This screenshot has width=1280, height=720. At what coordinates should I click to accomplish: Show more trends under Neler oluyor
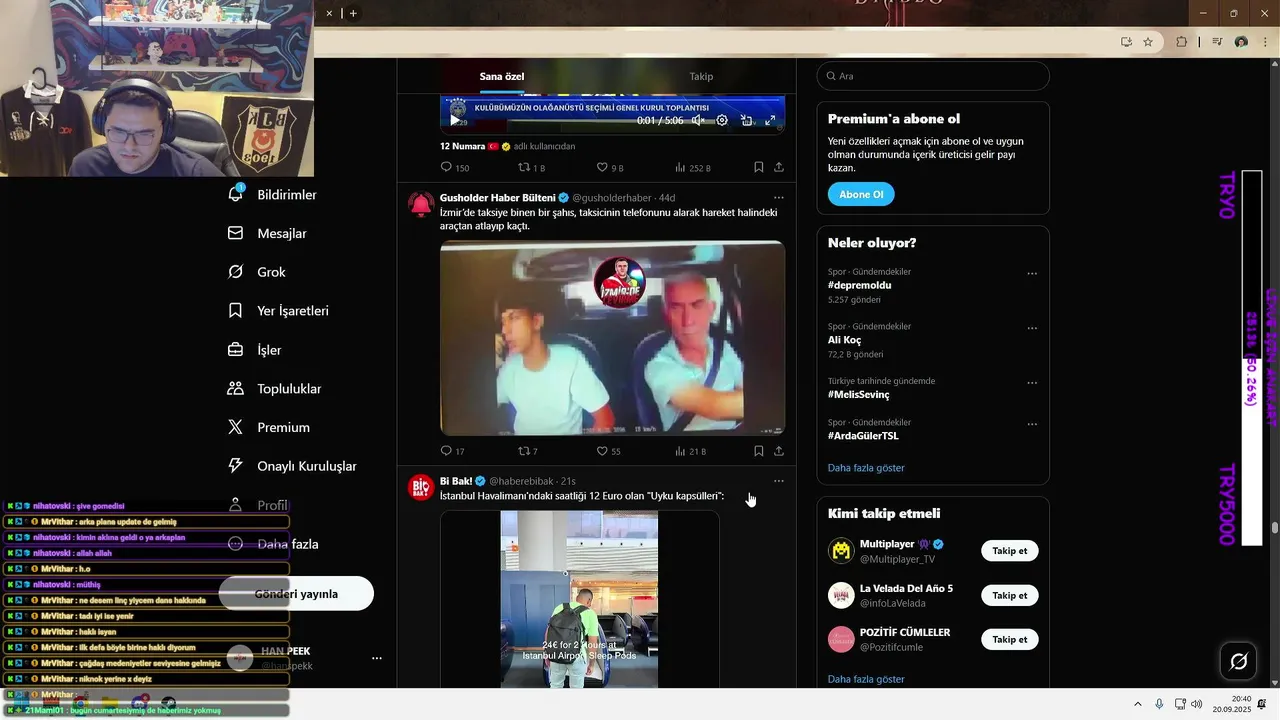866,468
